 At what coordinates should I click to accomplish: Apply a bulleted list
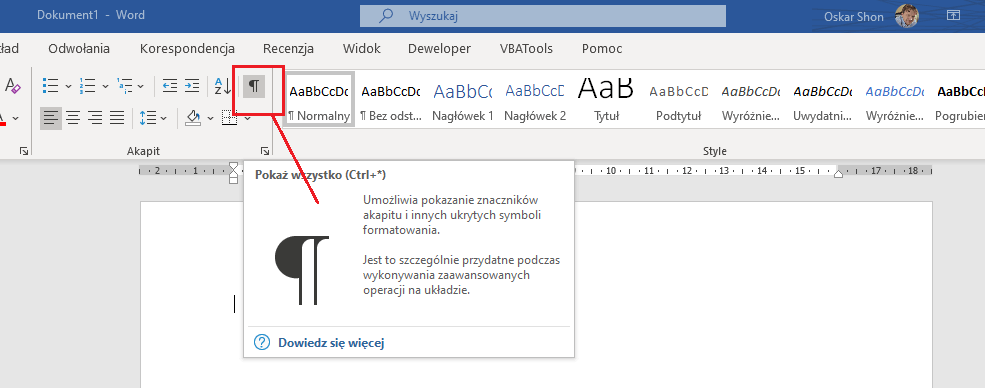(51, 85)
